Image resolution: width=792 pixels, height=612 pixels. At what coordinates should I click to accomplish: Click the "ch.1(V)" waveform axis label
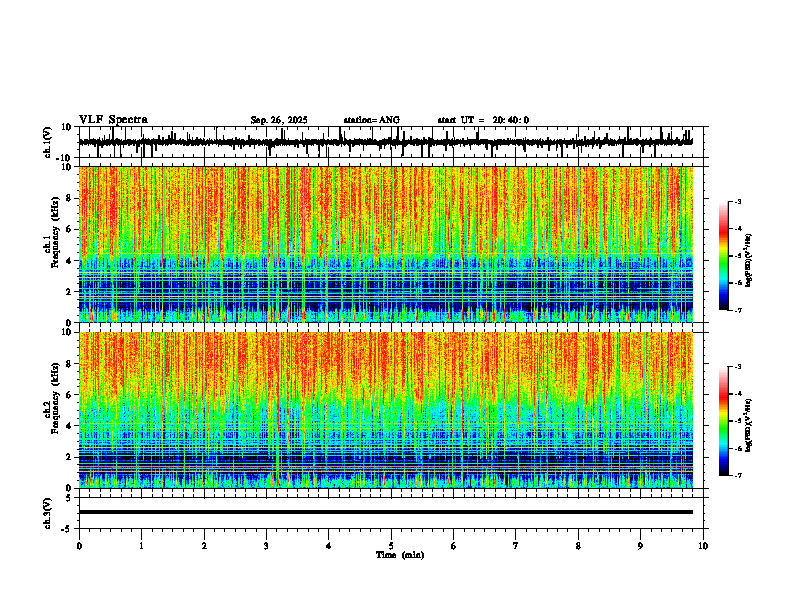coord(48,142)
